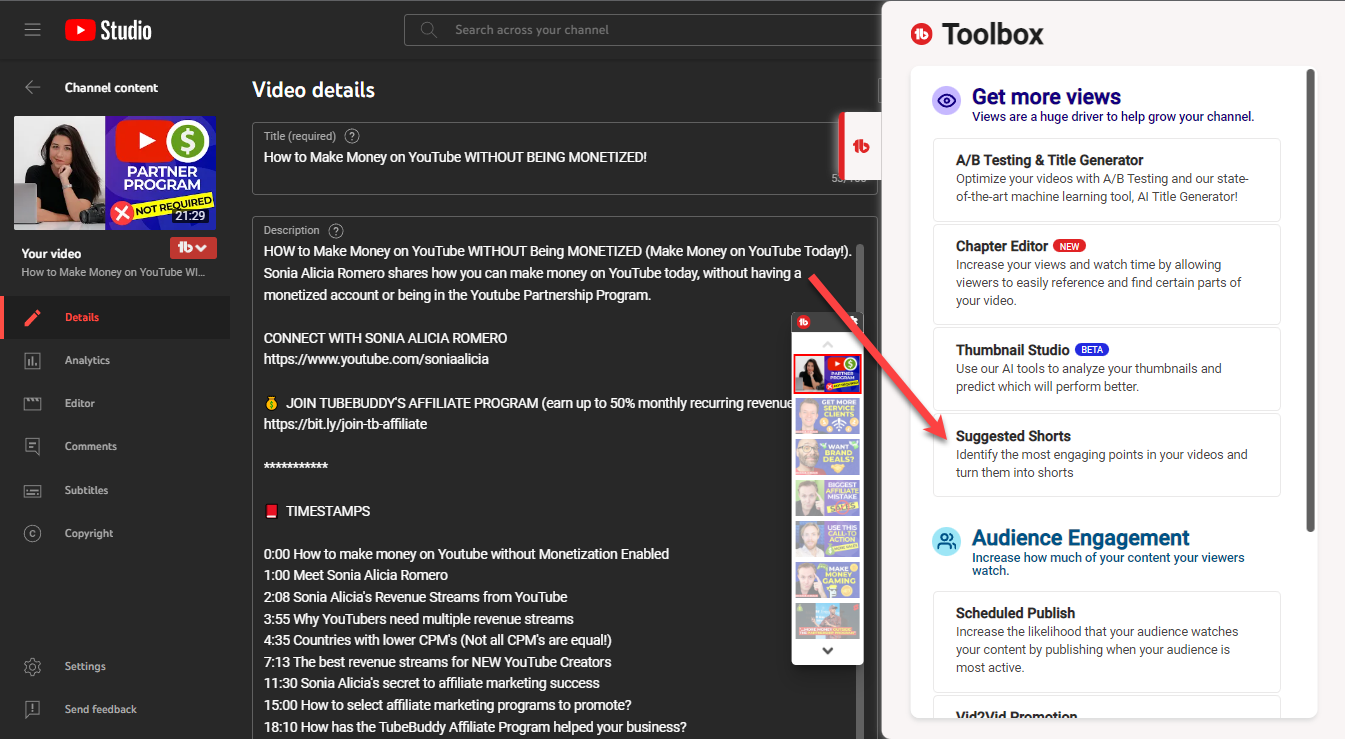Open the Subtitles sidebar item
This screenshot has width=1345, height=739.
tap(86, 490)
